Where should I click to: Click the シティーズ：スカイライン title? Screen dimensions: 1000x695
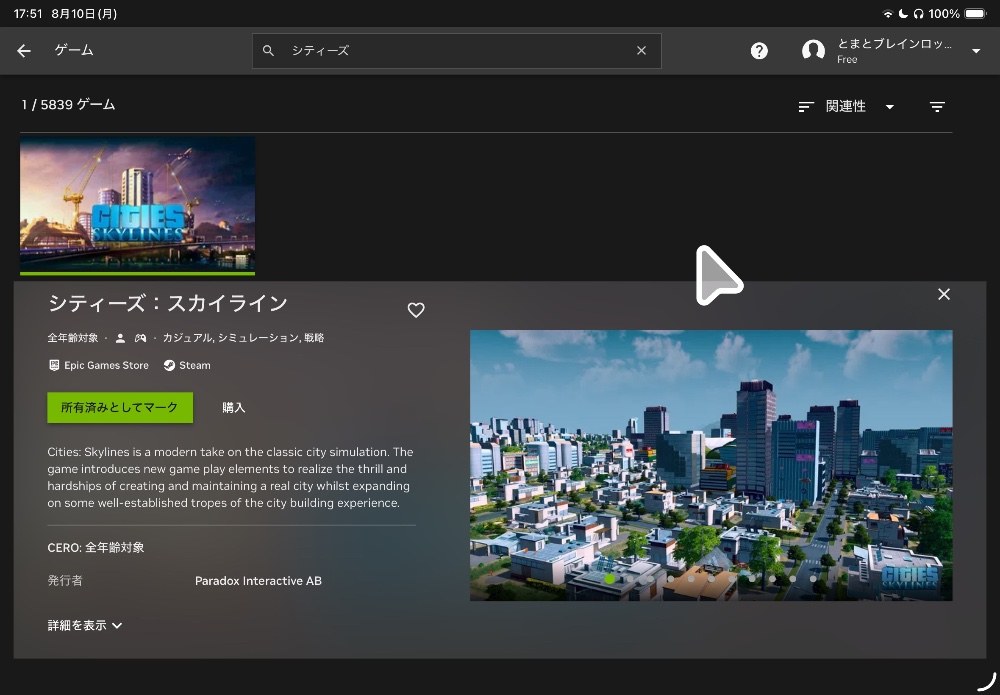coord(168,304)
